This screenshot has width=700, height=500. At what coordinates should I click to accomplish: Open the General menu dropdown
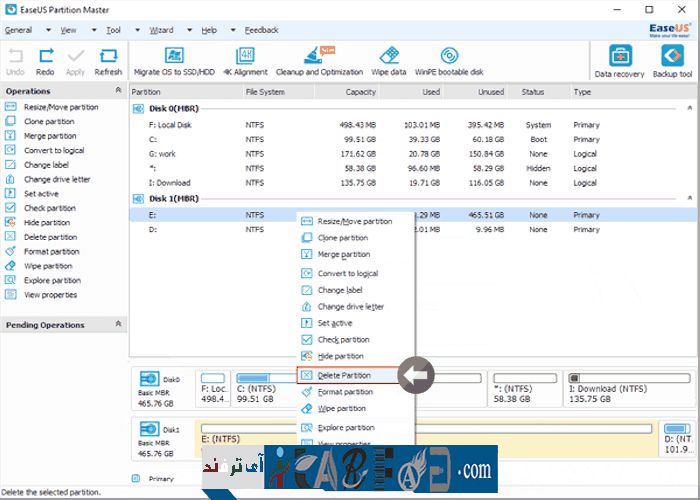(20, 30)
